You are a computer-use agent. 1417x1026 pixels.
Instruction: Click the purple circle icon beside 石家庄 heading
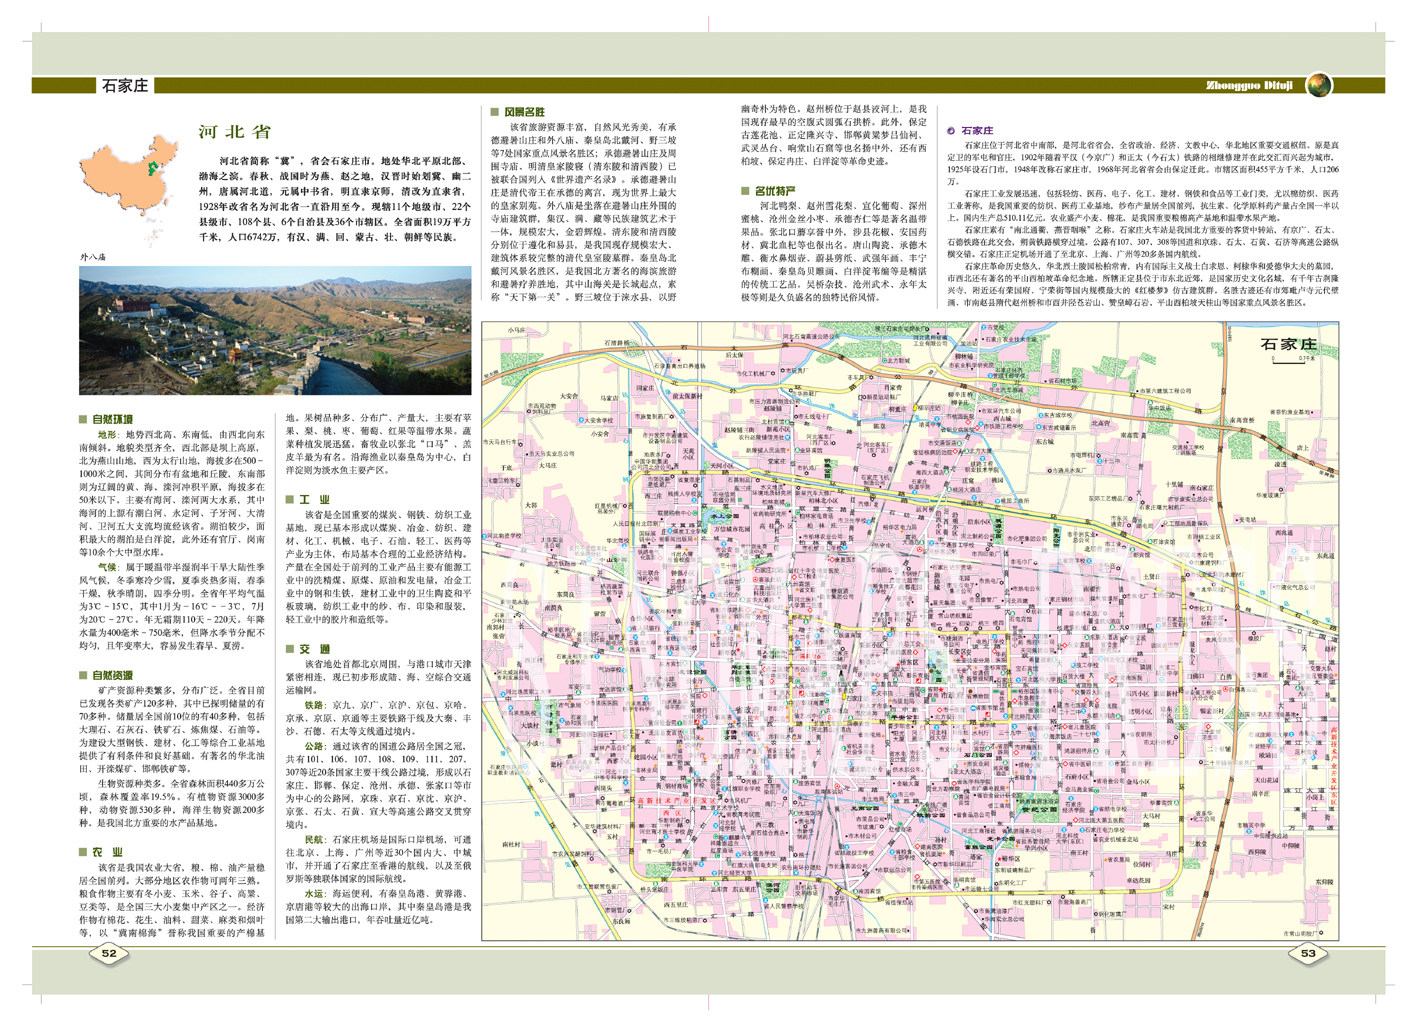click(951, 131)
